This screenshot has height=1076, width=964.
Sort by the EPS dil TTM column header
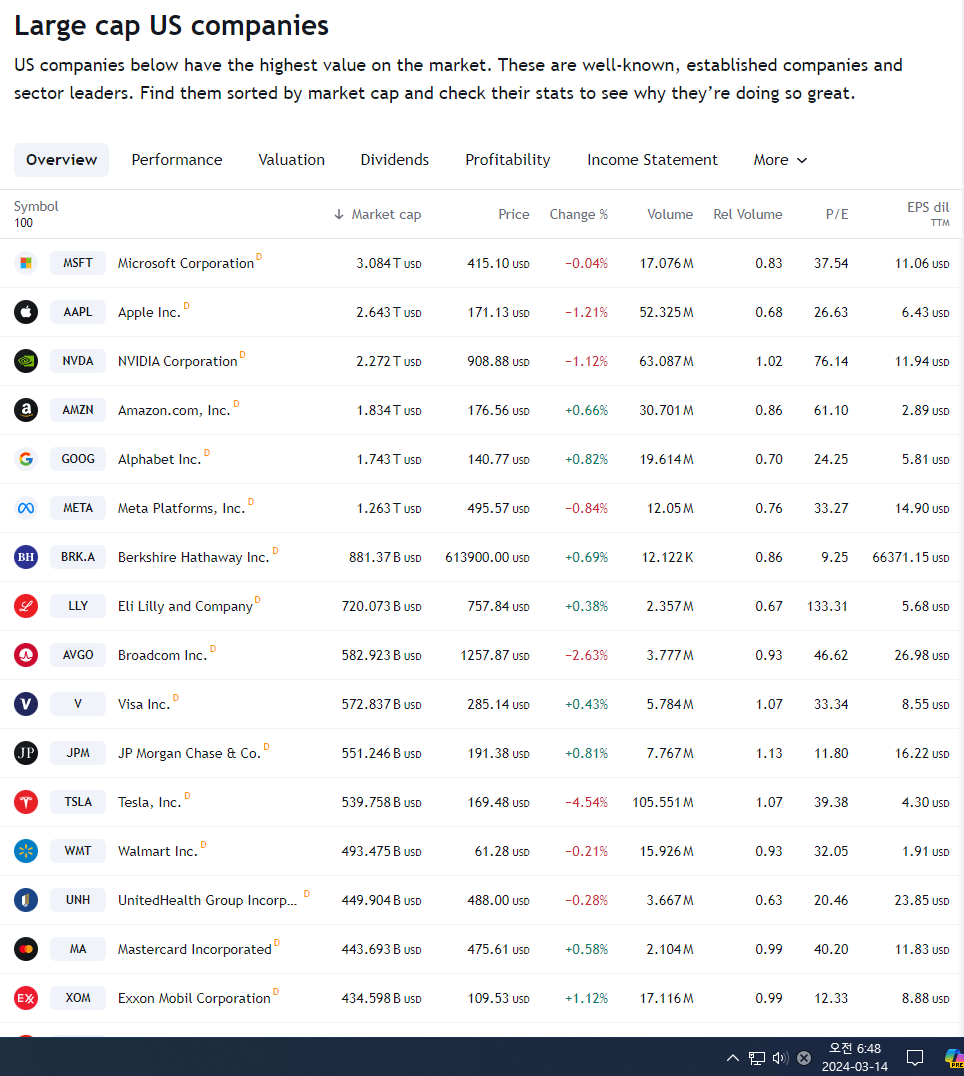[x=928, y=213]
